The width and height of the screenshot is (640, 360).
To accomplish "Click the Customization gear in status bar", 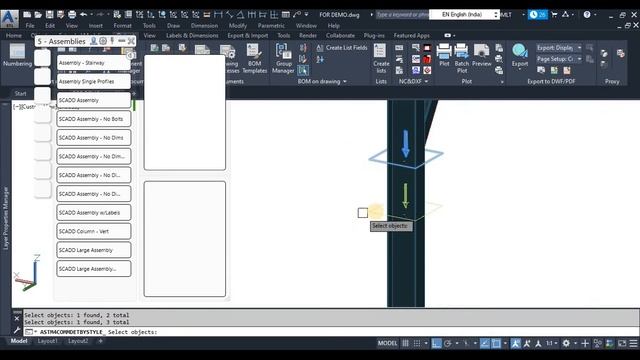I will point(566,343).
